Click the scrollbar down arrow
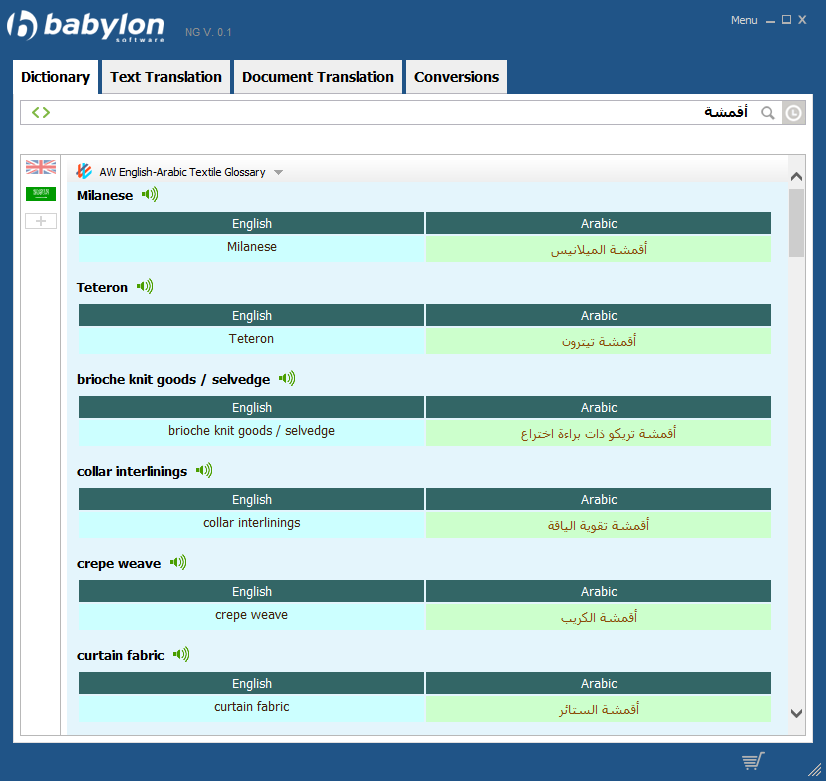 coord(796,713)
